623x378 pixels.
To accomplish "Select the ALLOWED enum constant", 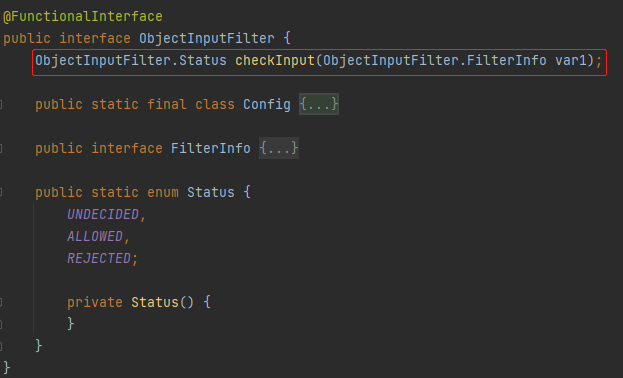I will pos(95,236).
